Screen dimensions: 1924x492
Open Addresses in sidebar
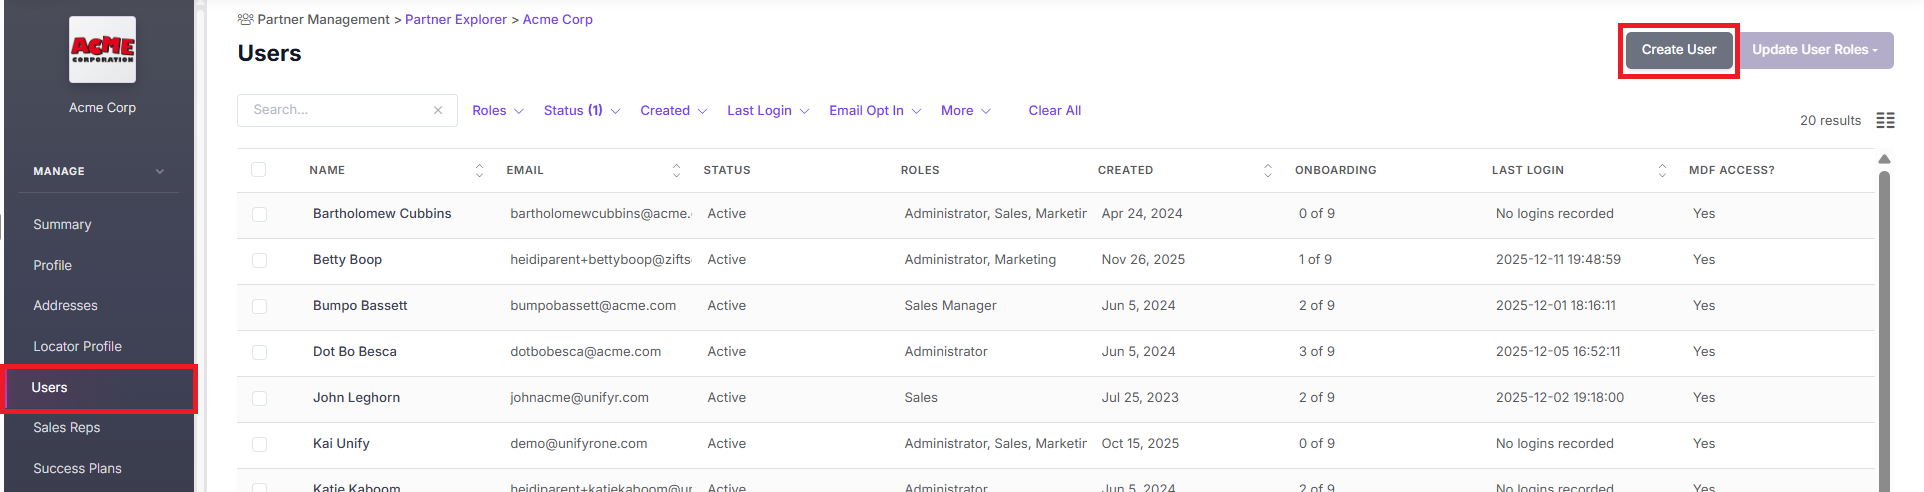[x=65, y=305]
